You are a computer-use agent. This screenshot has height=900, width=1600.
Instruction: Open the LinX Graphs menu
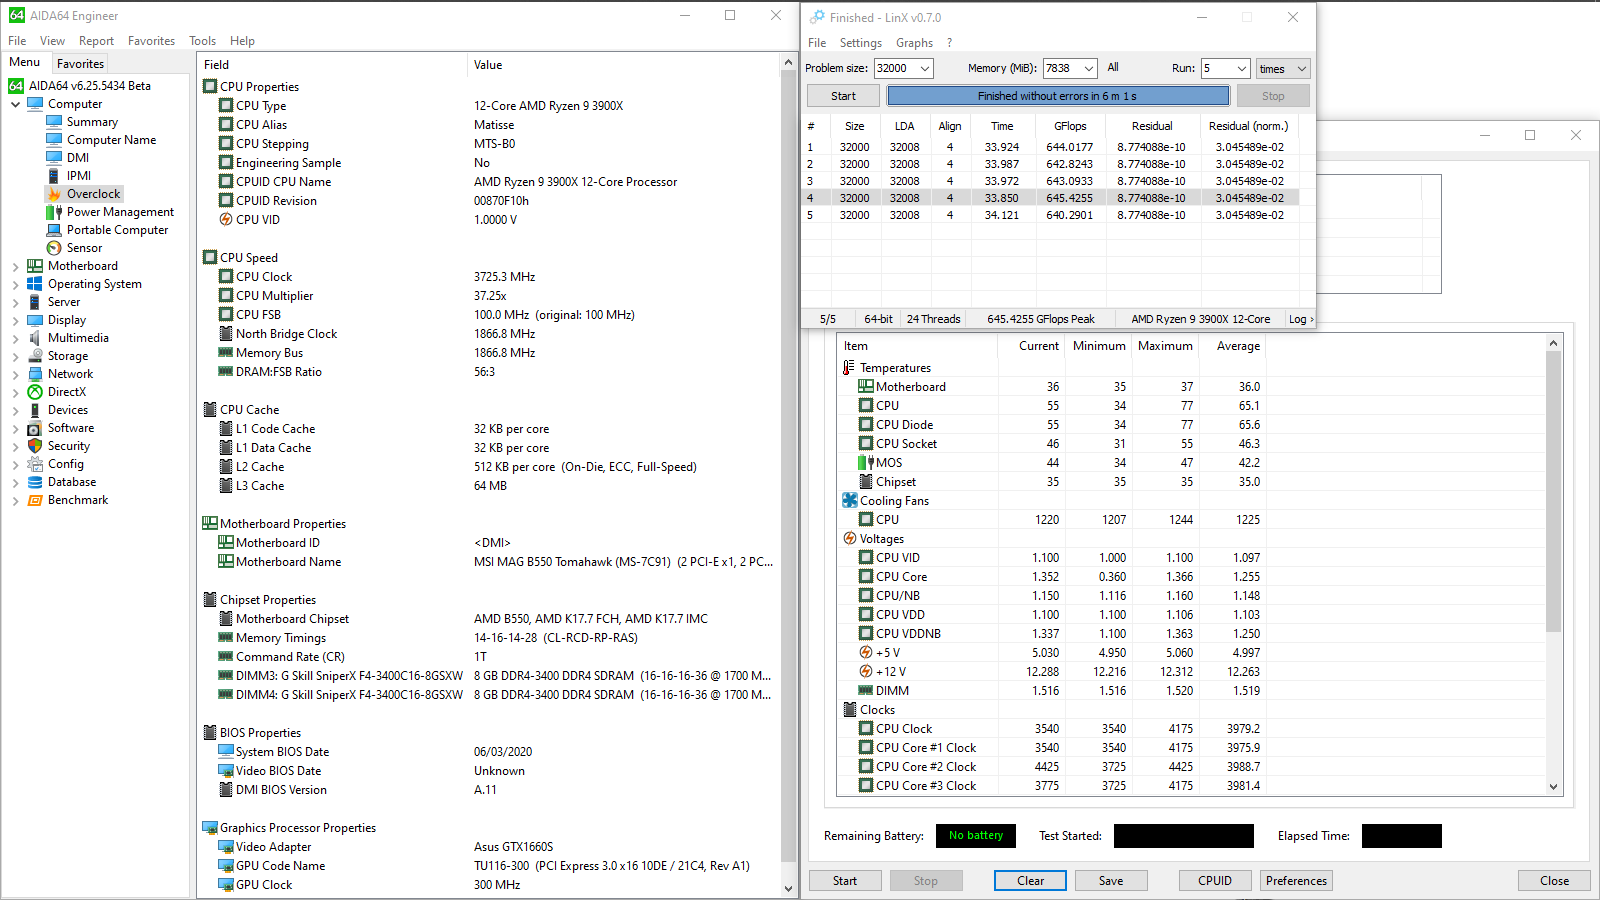[x=914, y=43]
